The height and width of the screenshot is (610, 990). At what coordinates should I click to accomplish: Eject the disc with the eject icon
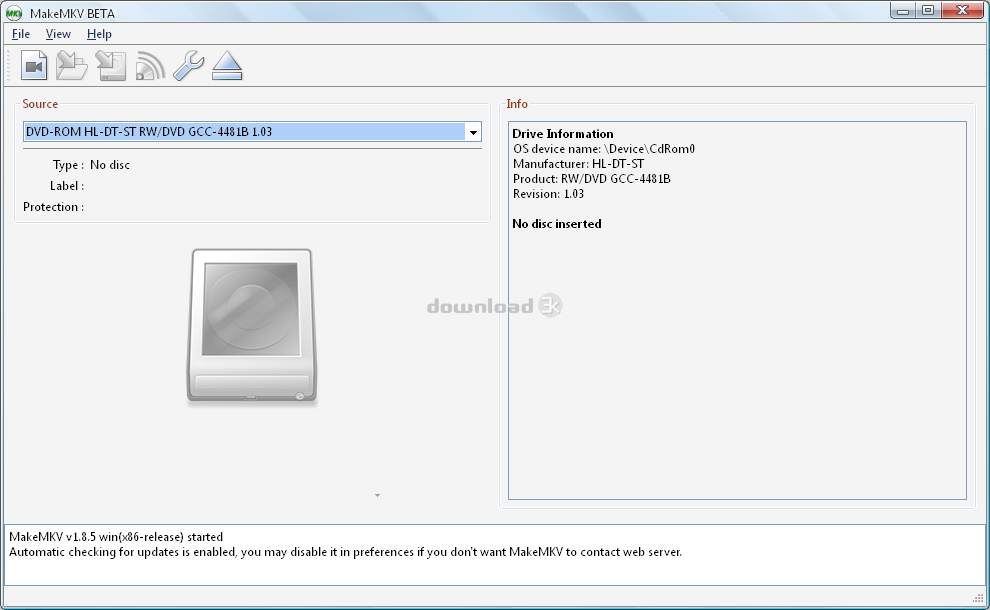point(227,66)
